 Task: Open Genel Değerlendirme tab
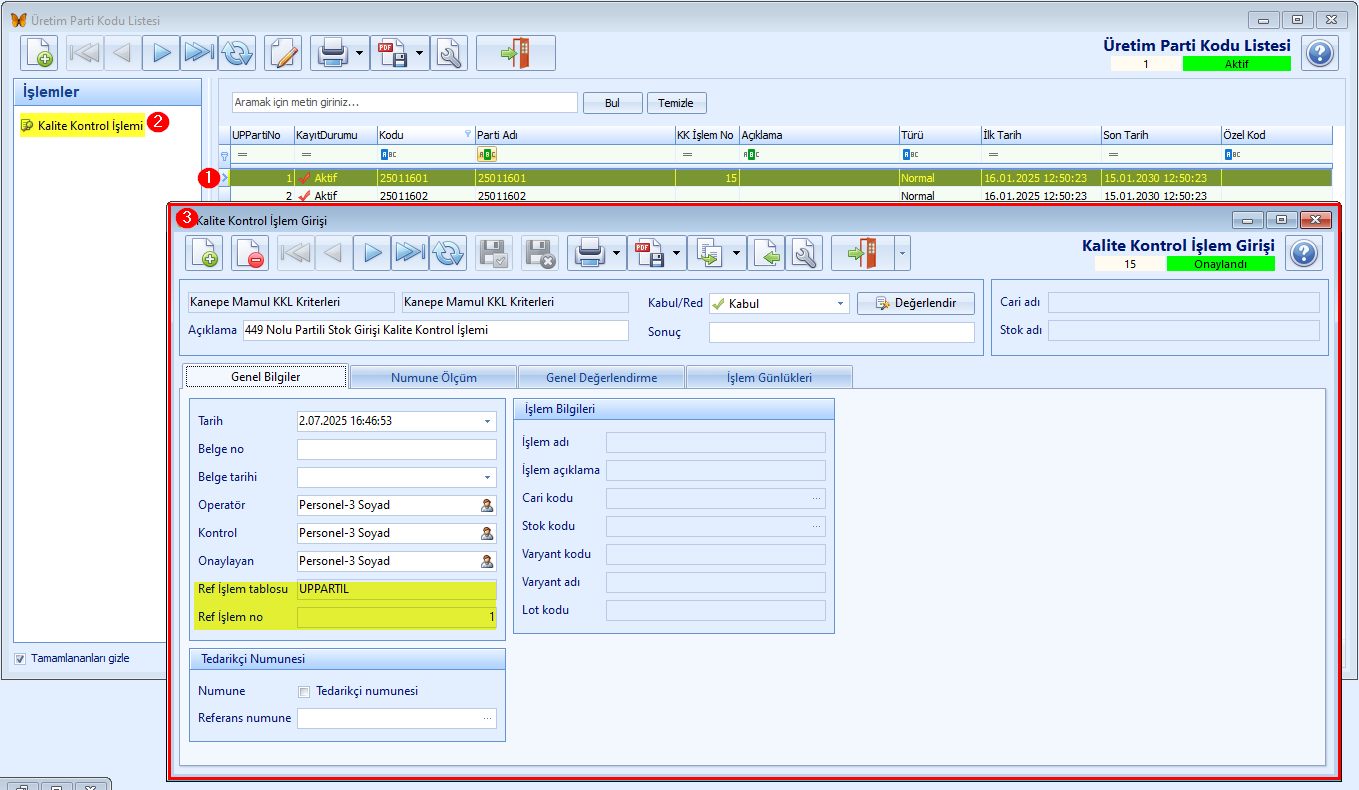point(601,377)
